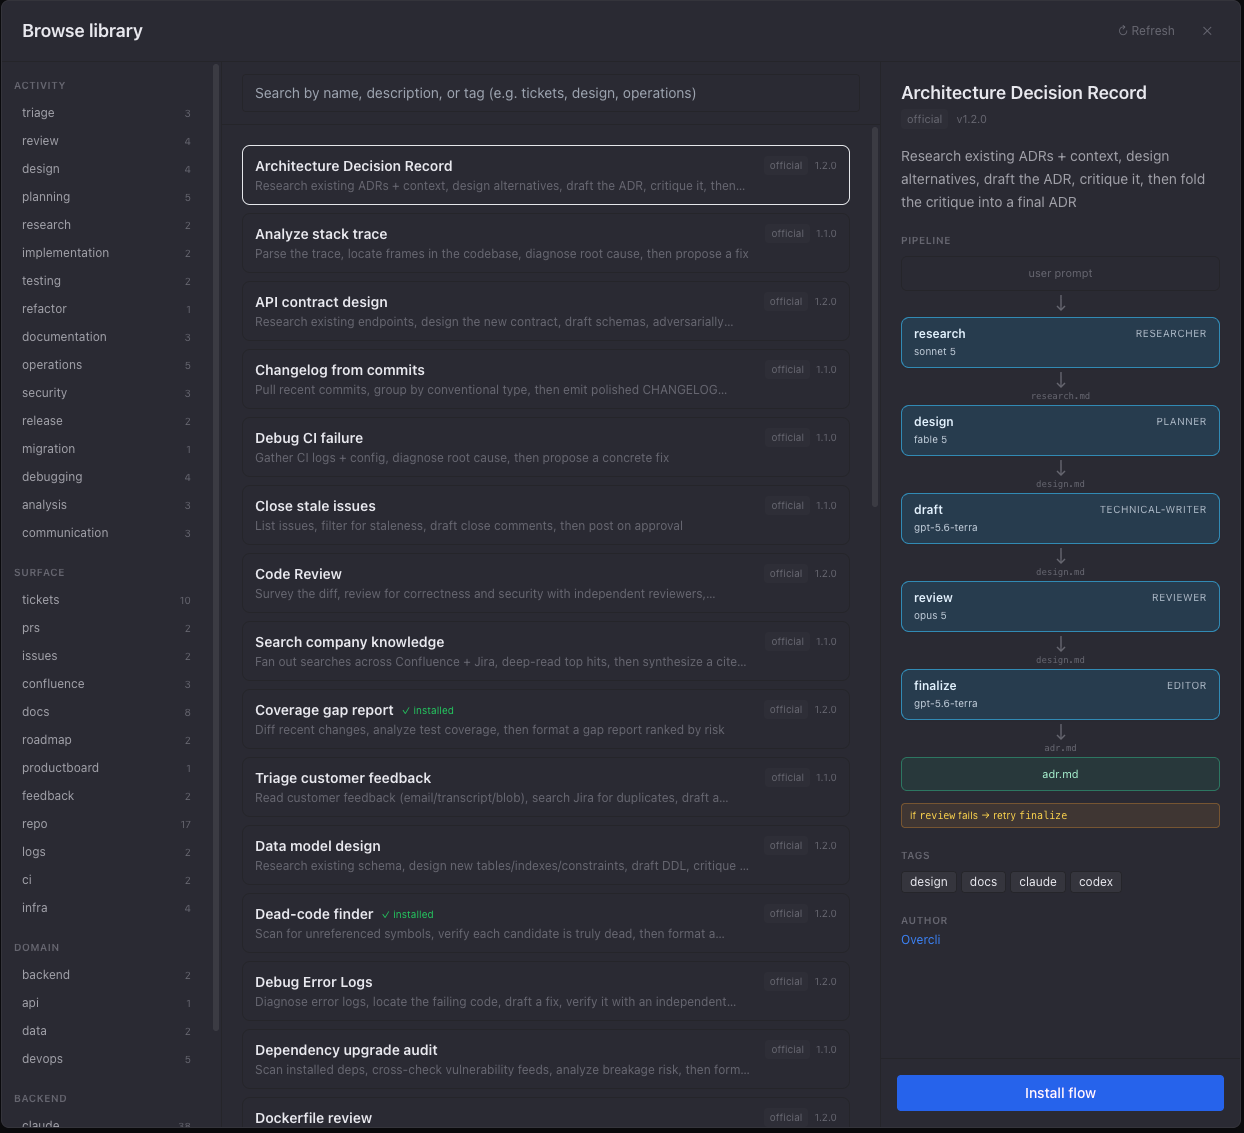Filter by triage activity
The image size is (1244, 1133).
(106, 113)
